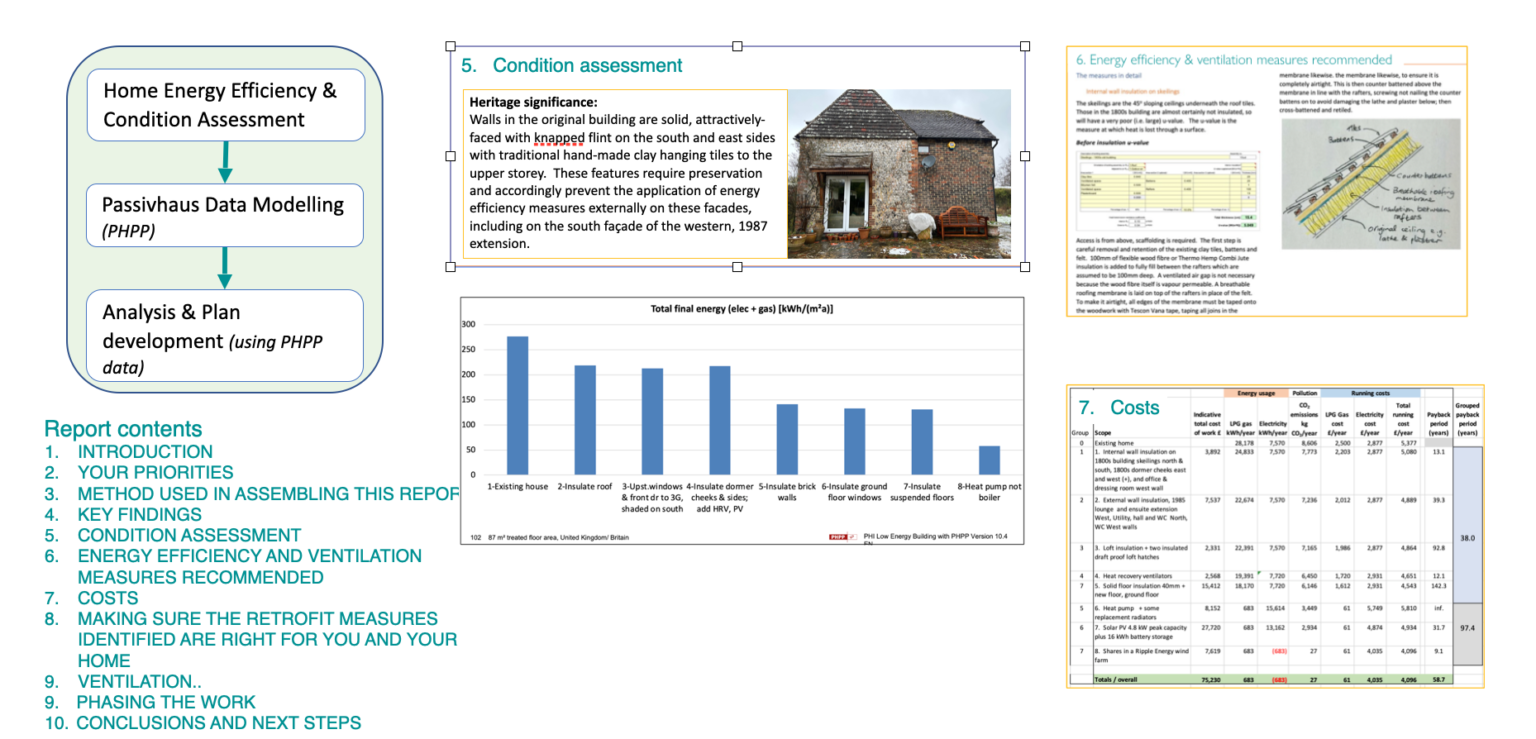Click the misspelled word knapped with red underline
The height and width of the screenshot is (739, 1536).
556,138
